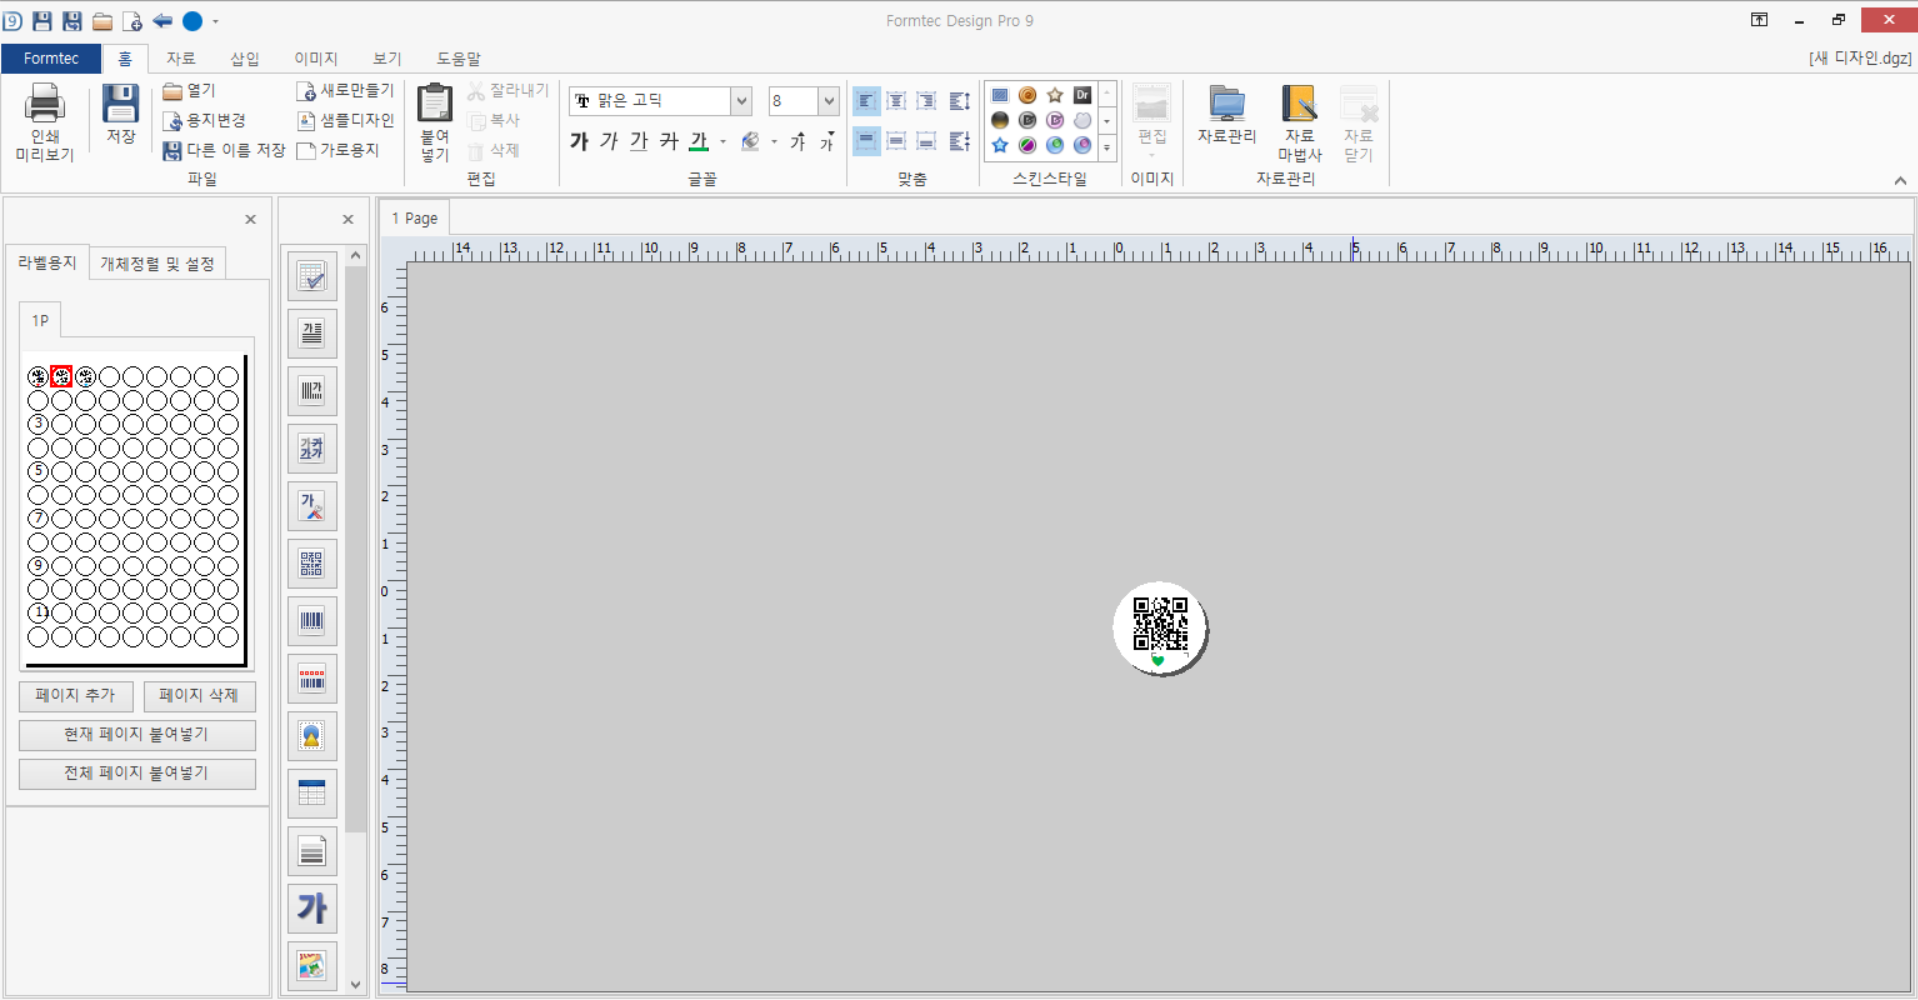Select the red highlighted label in sheet preview
The height and width of the screenshot is (1000, 1918).
(x=61, y=377)
